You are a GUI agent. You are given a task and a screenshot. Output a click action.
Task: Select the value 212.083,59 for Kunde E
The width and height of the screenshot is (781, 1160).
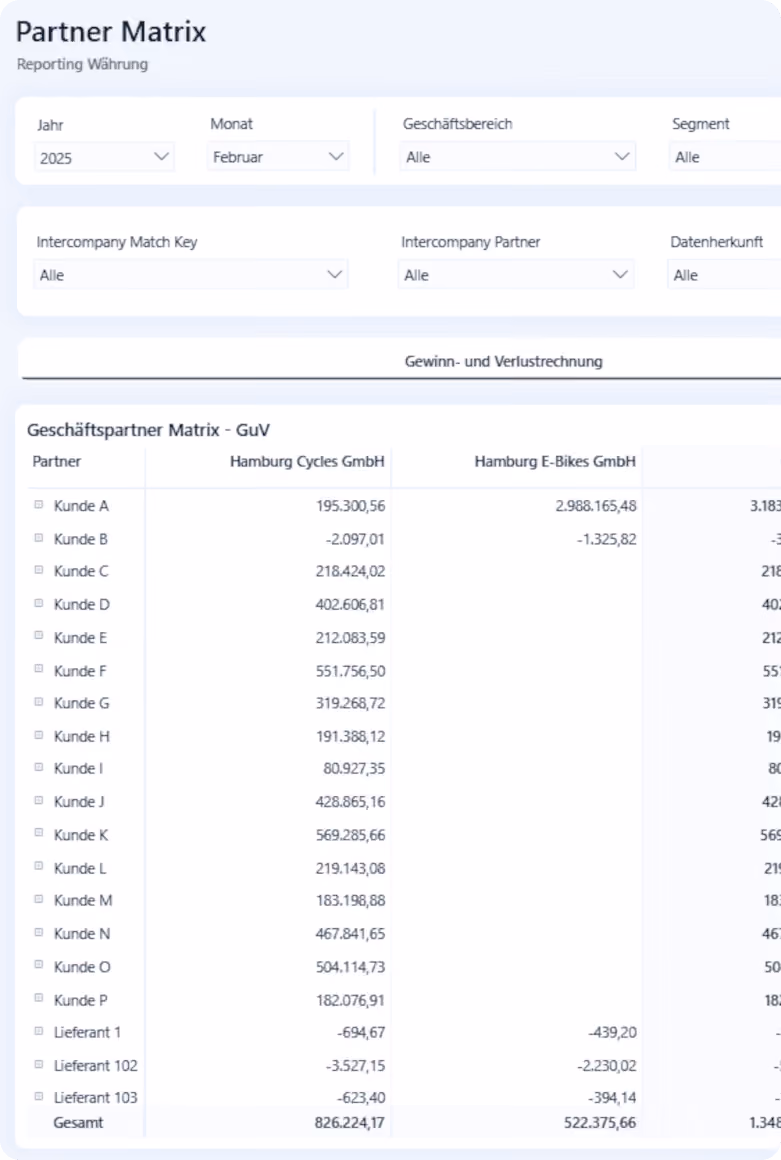(x=351, y=638)
